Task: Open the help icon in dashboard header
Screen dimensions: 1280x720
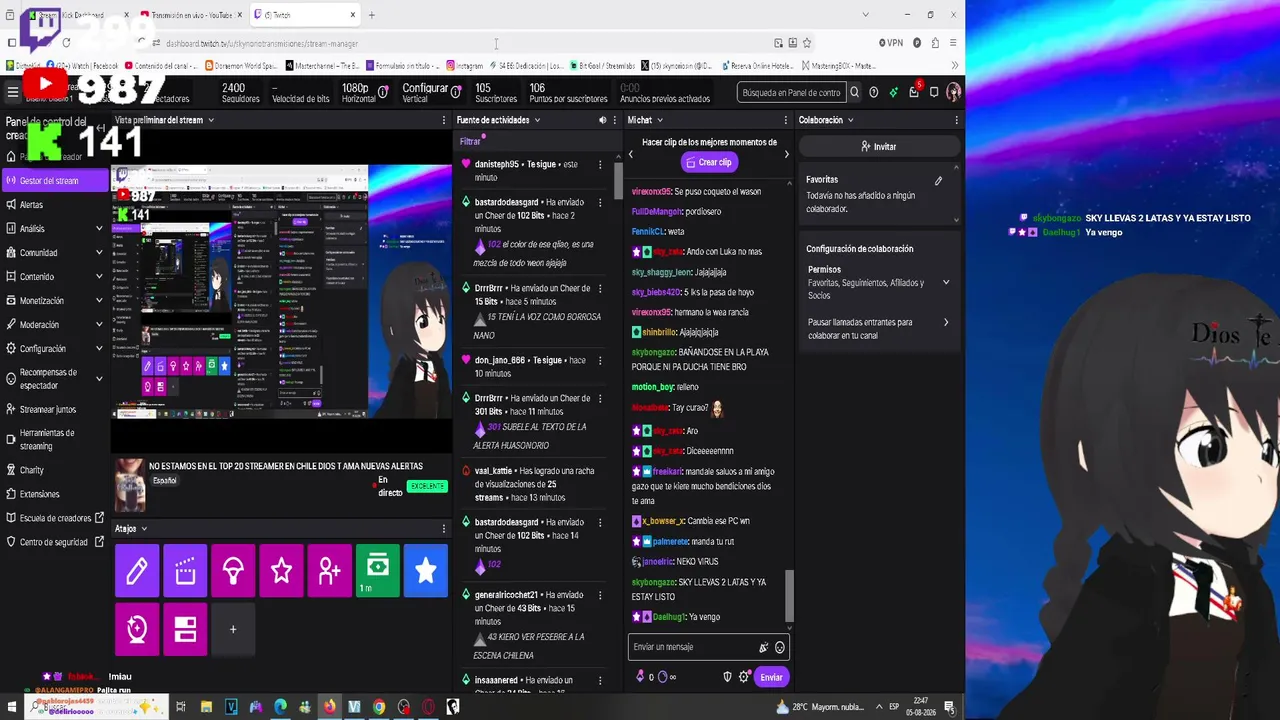Action: [x=874, y=92]
